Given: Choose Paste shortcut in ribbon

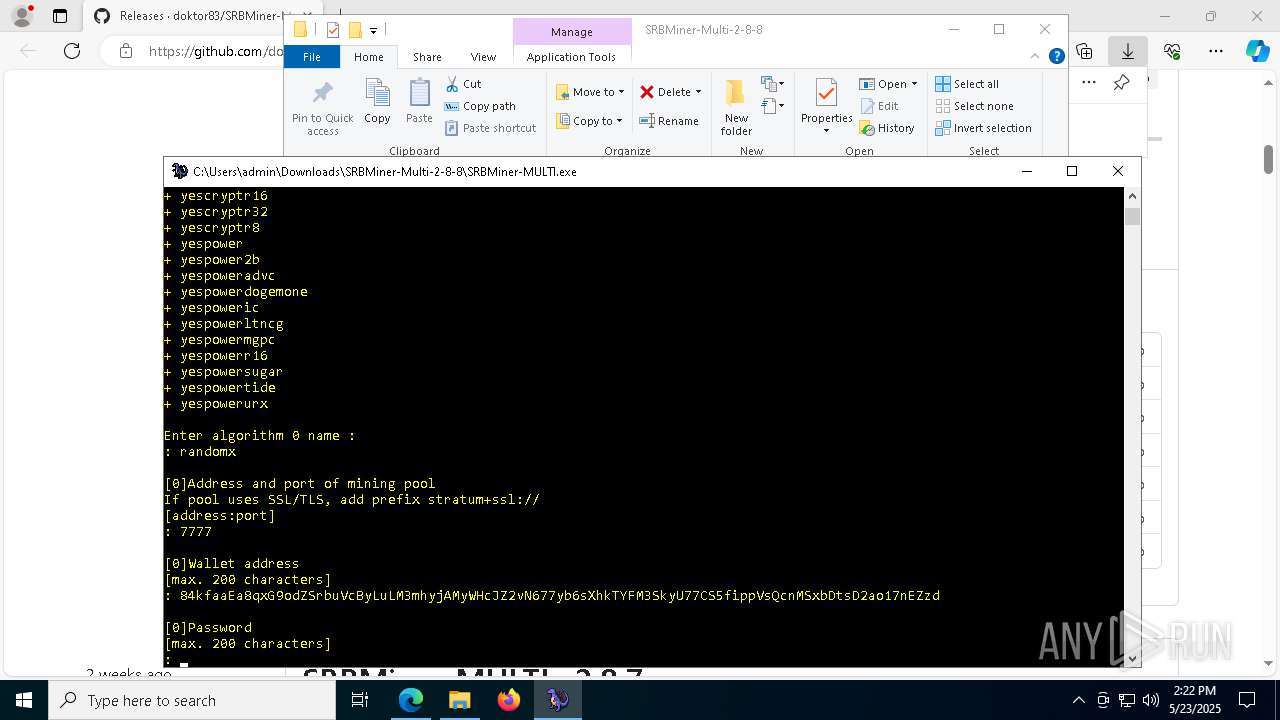Looking at the screenshot, I should click(490, 128).
